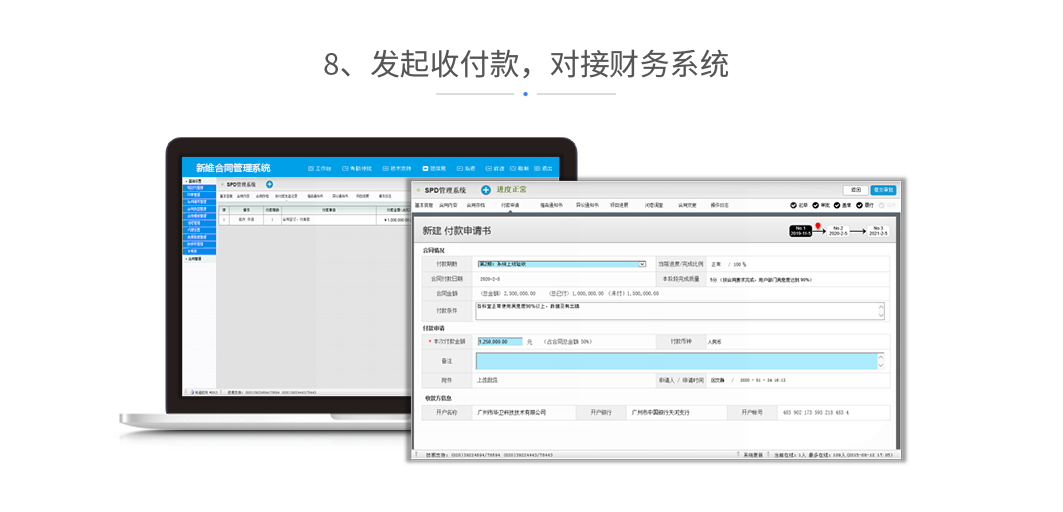Image resolution: width=1063 pixels, height=512 pixels.
Task: Click 上传附件 upload attachment link
Action: (x=487, y=380)
